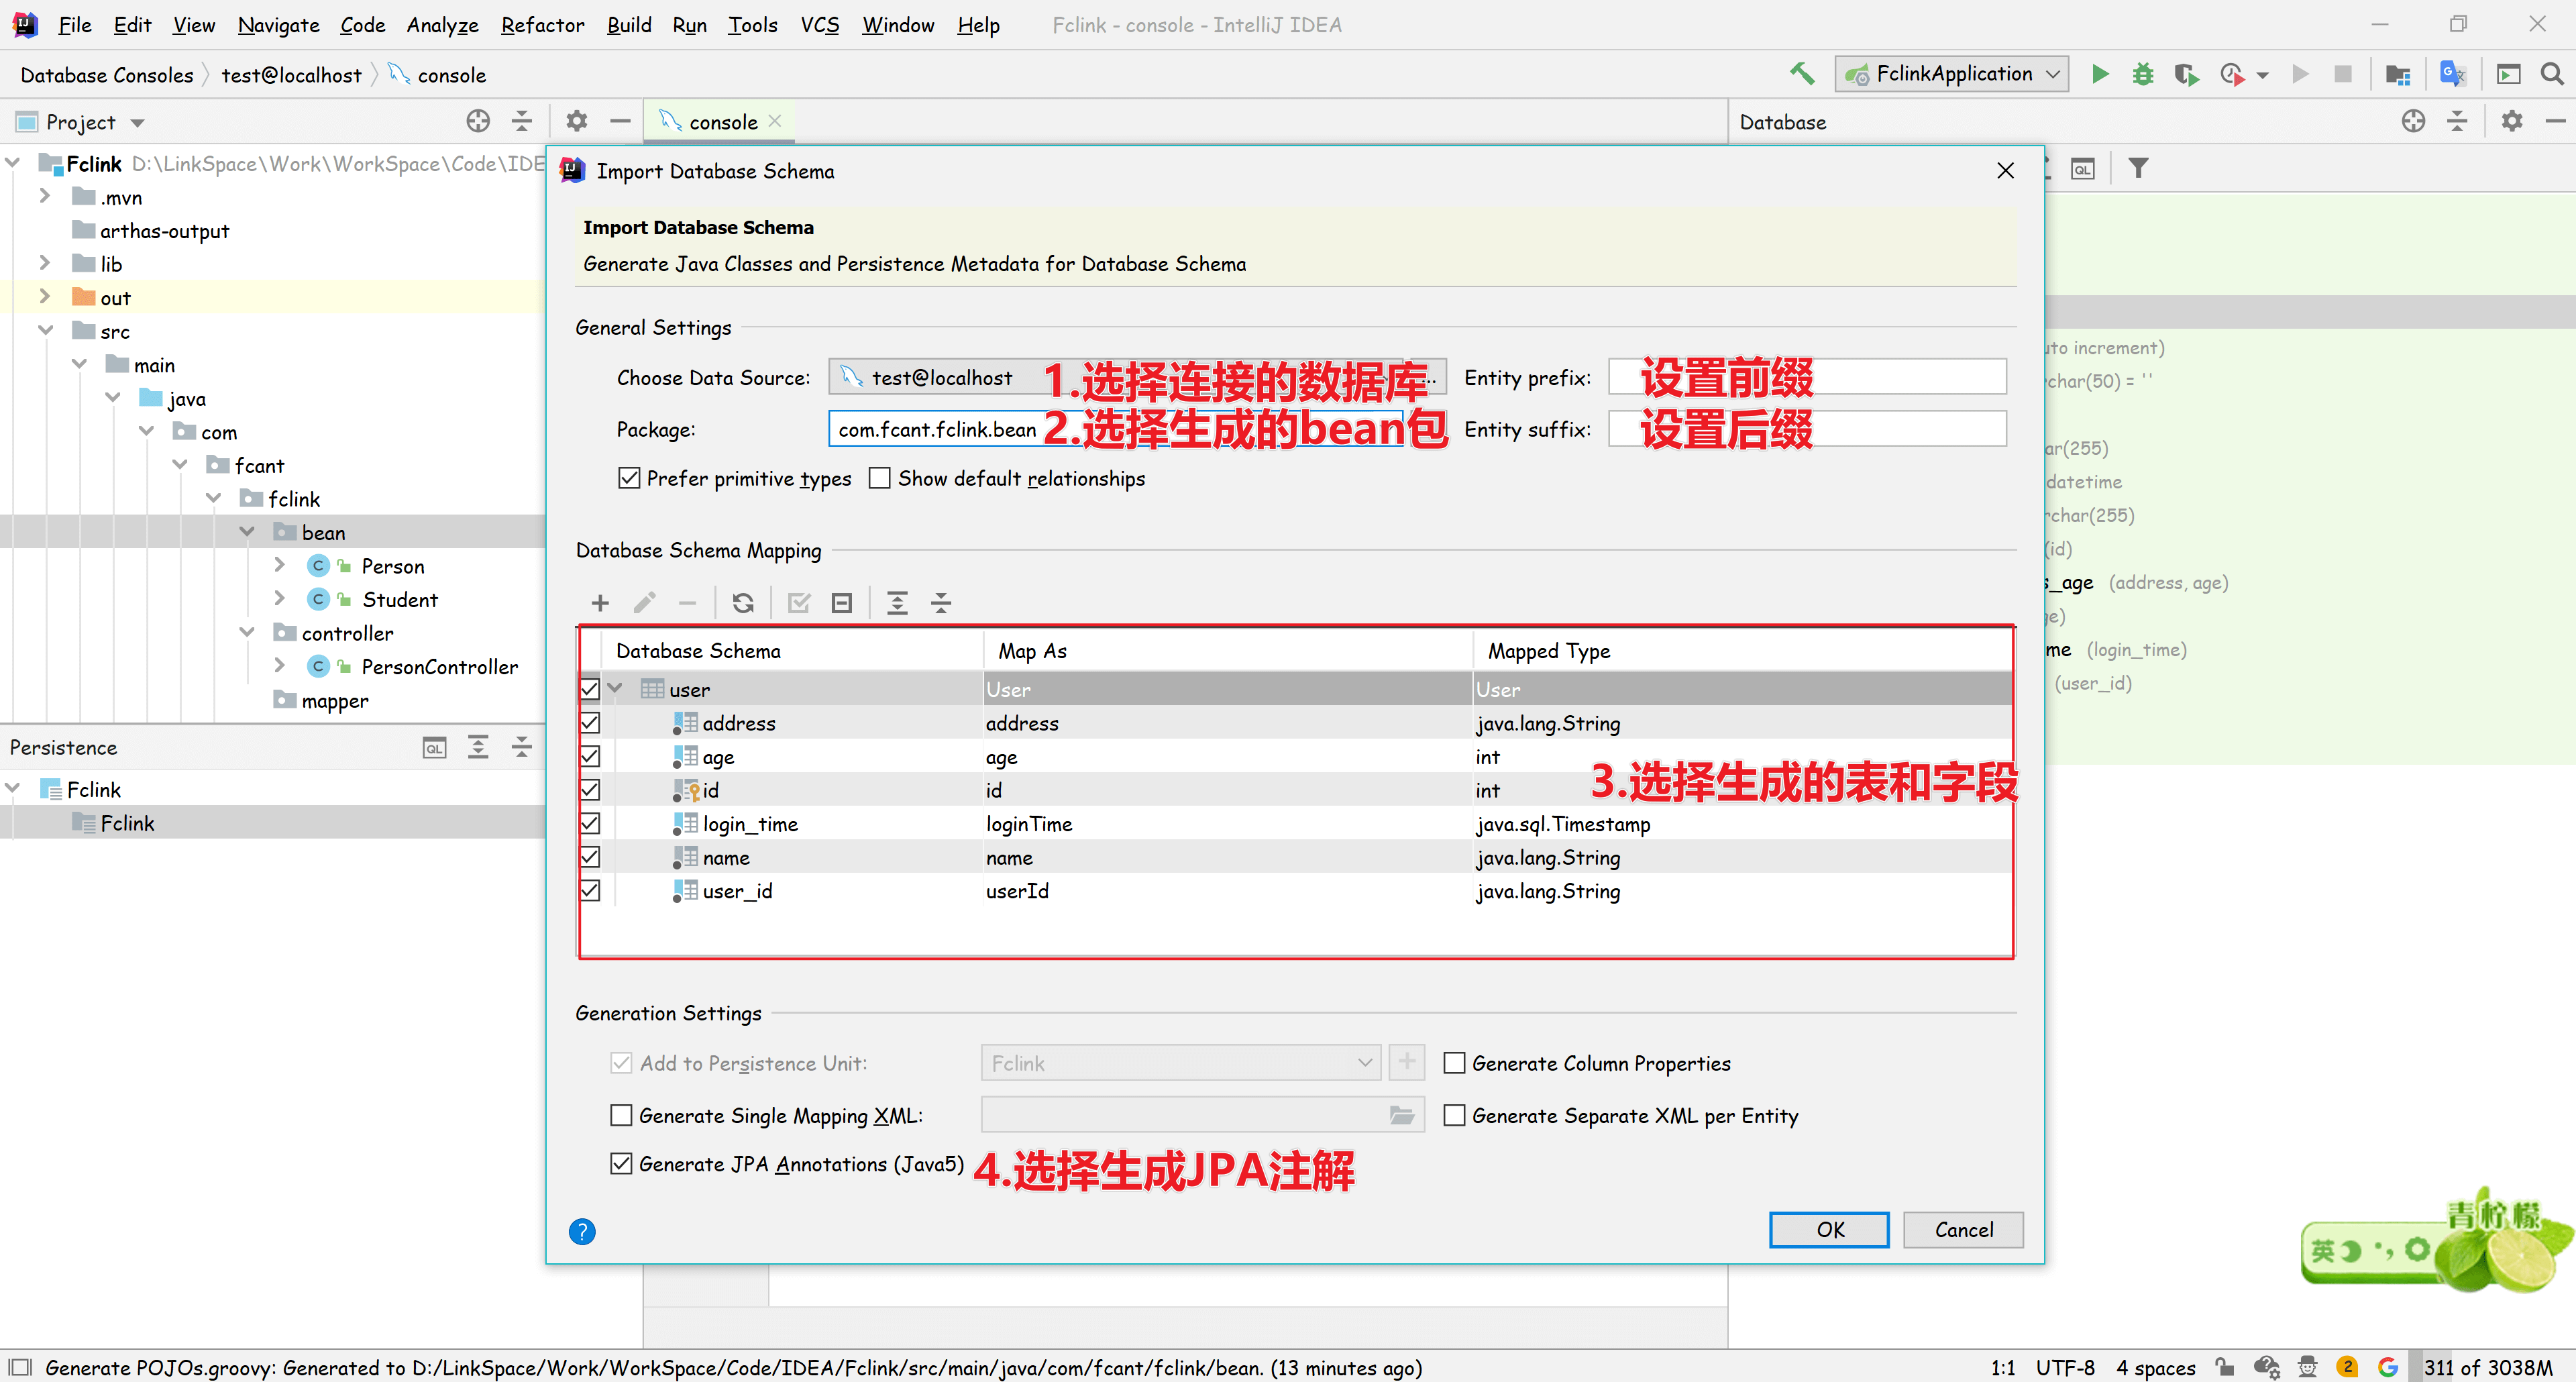Viewport: 2576px width, 1382px height.
Task: Toggle Generate JPA Annotations (Java5) checkbox
Action: point(621,1163)
